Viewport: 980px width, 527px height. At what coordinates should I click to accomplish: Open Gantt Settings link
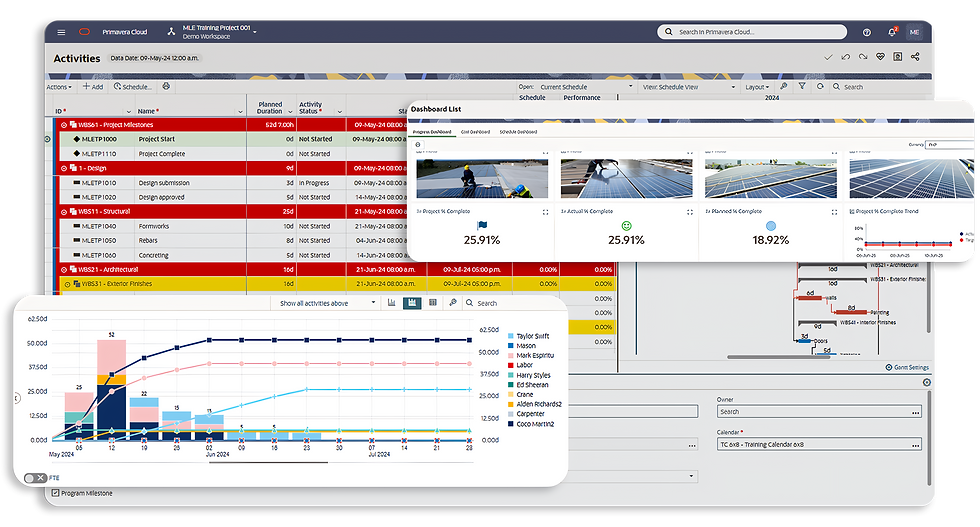pos(907,367)
